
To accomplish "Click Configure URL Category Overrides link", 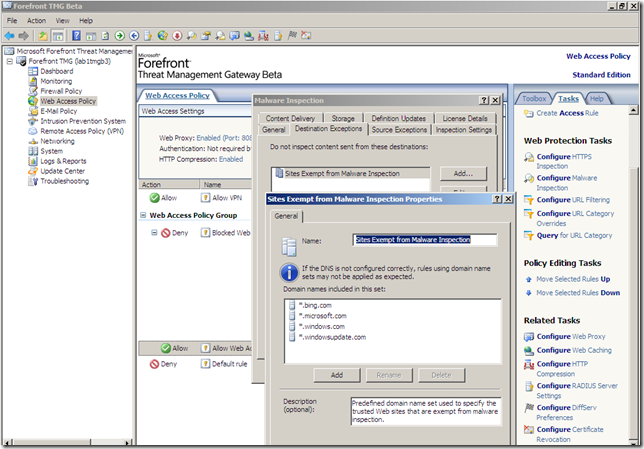I will coord(575,219).
